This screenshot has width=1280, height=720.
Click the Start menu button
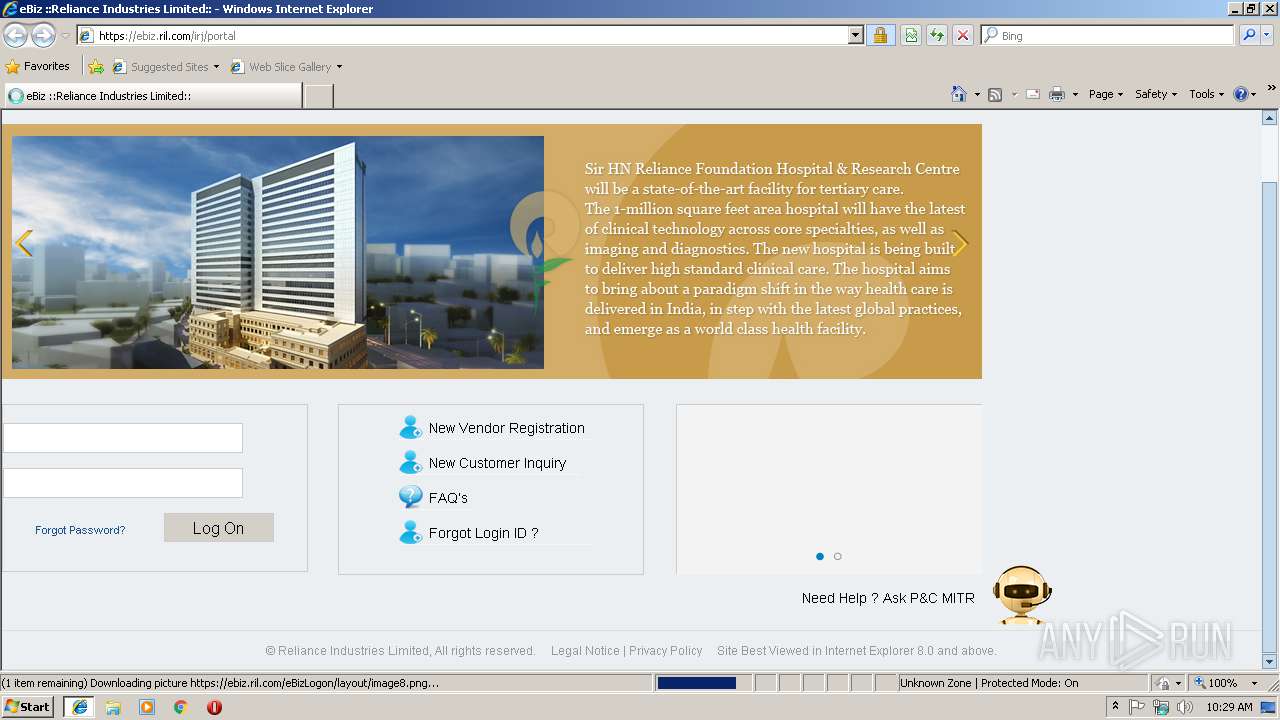click(x=28, y=707)
